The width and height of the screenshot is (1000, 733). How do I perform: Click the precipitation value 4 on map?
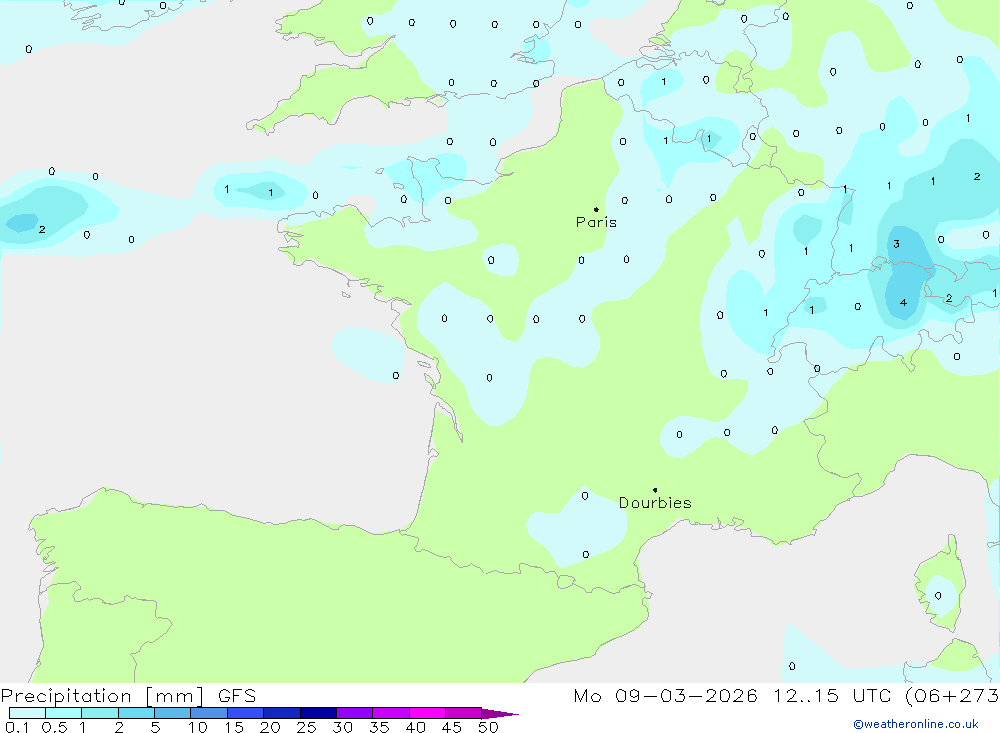click(903, 302)
